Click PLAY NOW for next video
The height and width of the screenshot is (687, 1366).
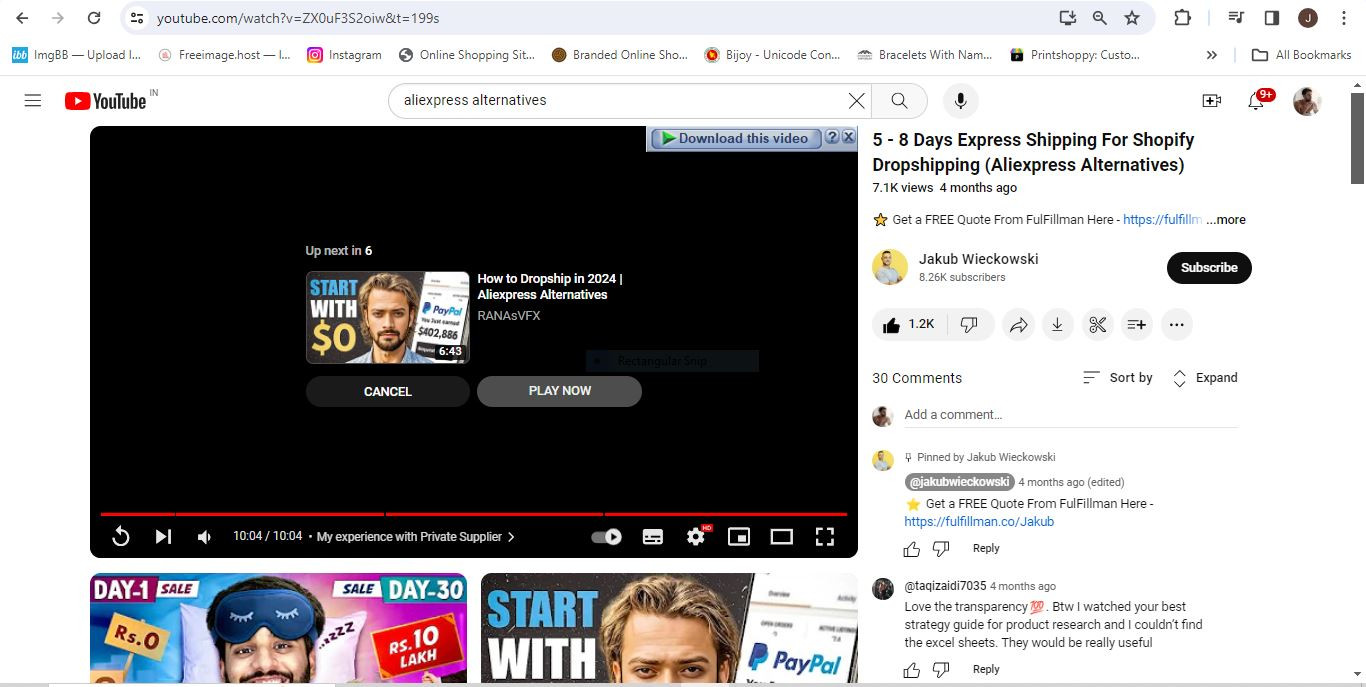tap(559, 391)
